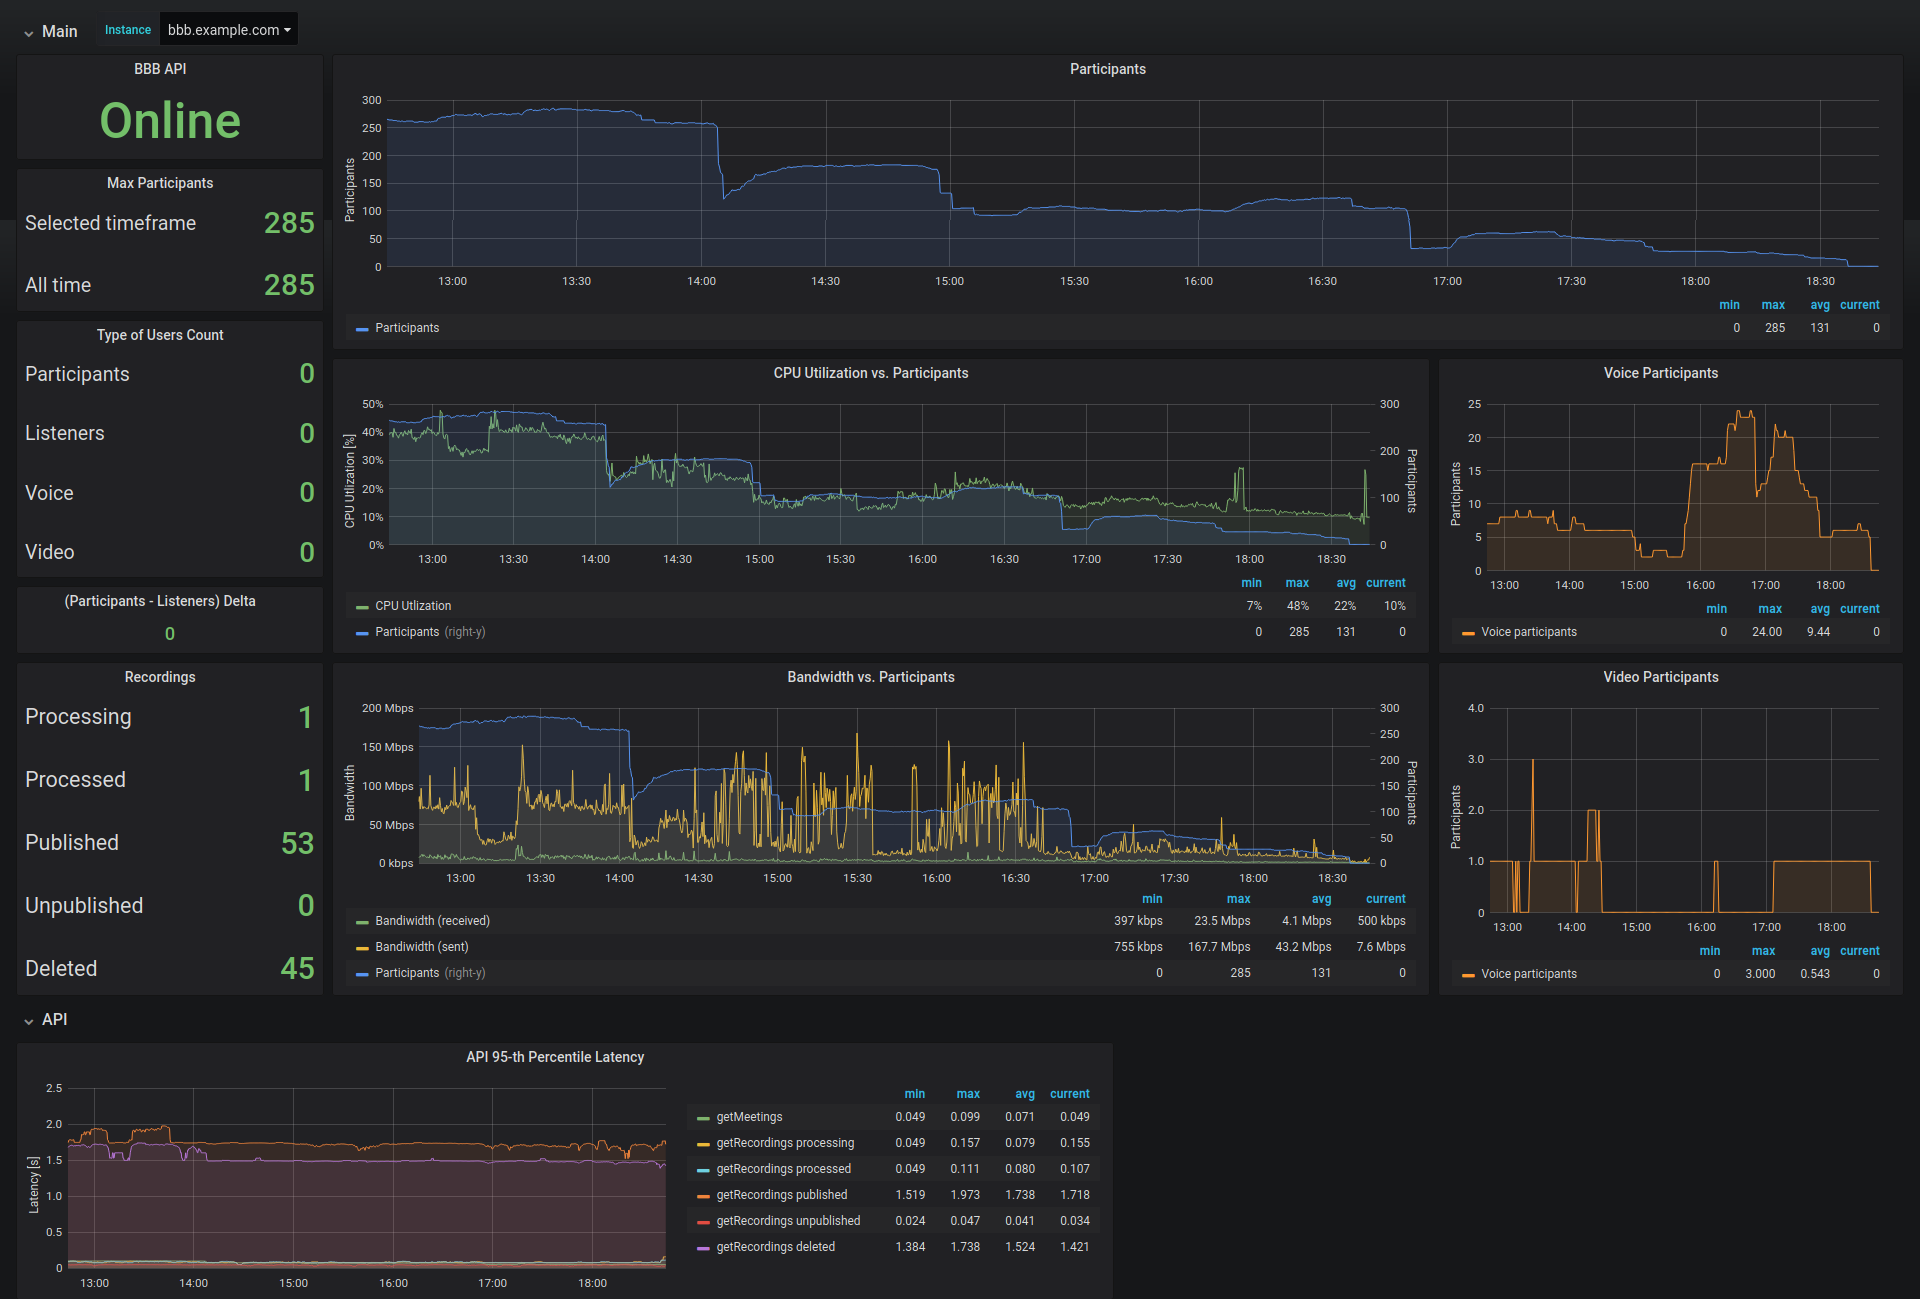The image size is (1920, 1299).
Task: Click the blue Participants legend swatch in top panel
Action: click(362, 329)
